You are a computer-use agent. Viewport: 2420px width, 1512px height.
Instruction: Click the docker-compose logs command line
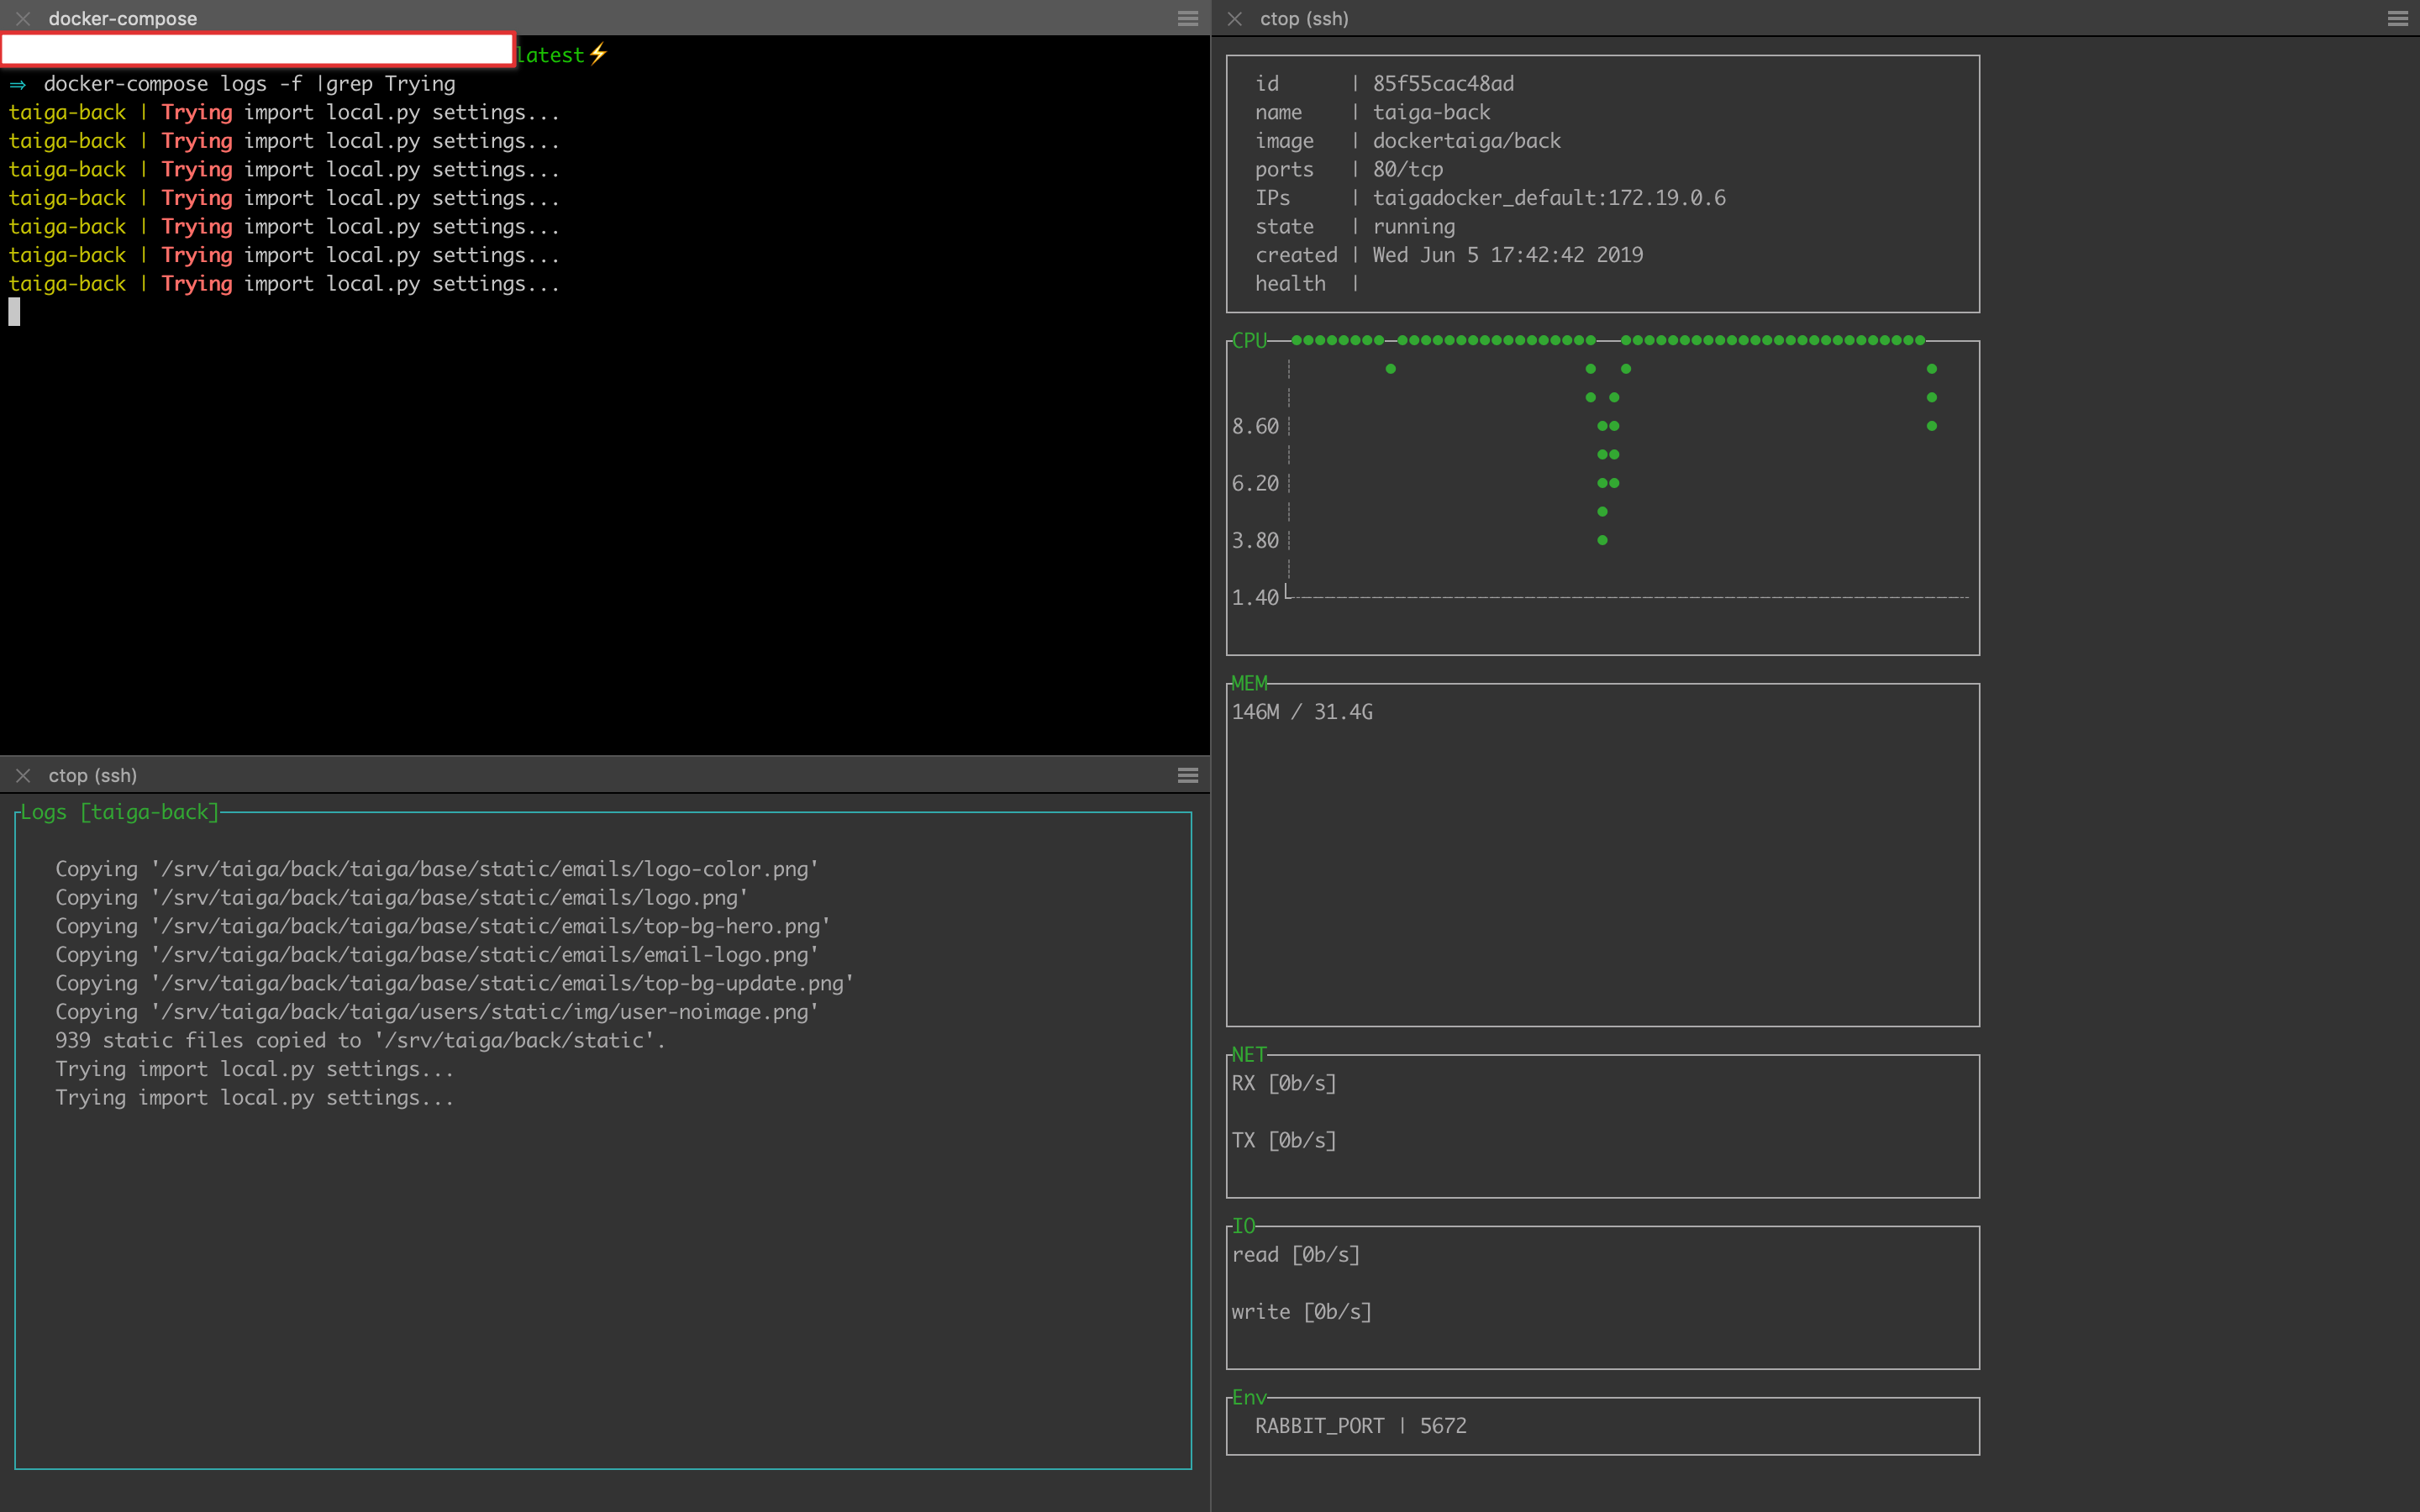pyautogui.click(x=249, y=84)
